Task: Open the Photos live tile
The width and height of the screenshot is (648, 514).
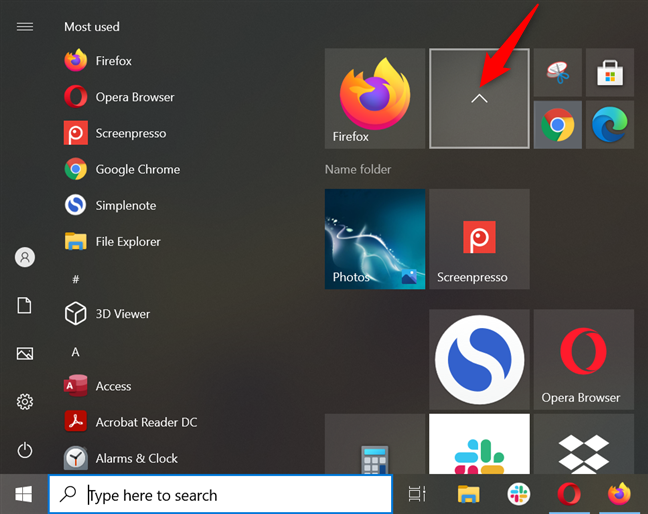Action: click(375, 239)
